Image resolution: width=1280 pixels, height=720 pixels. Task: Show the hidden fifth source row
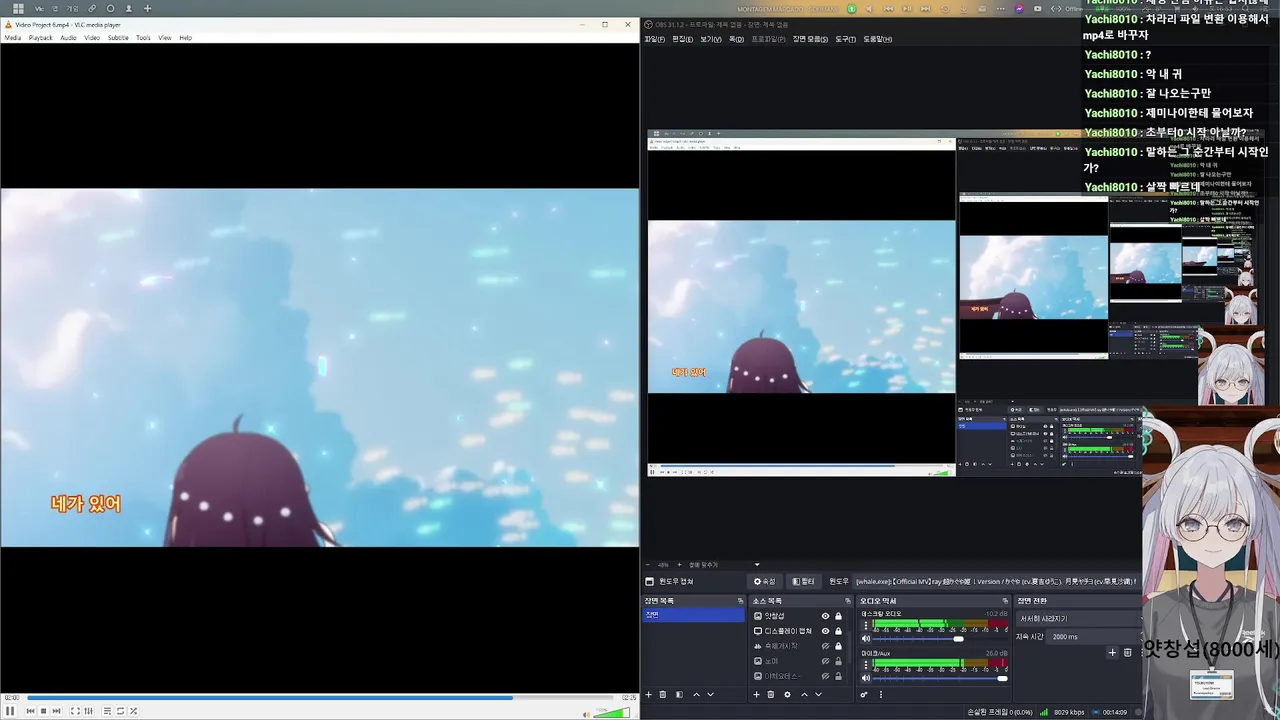(825, 676)
